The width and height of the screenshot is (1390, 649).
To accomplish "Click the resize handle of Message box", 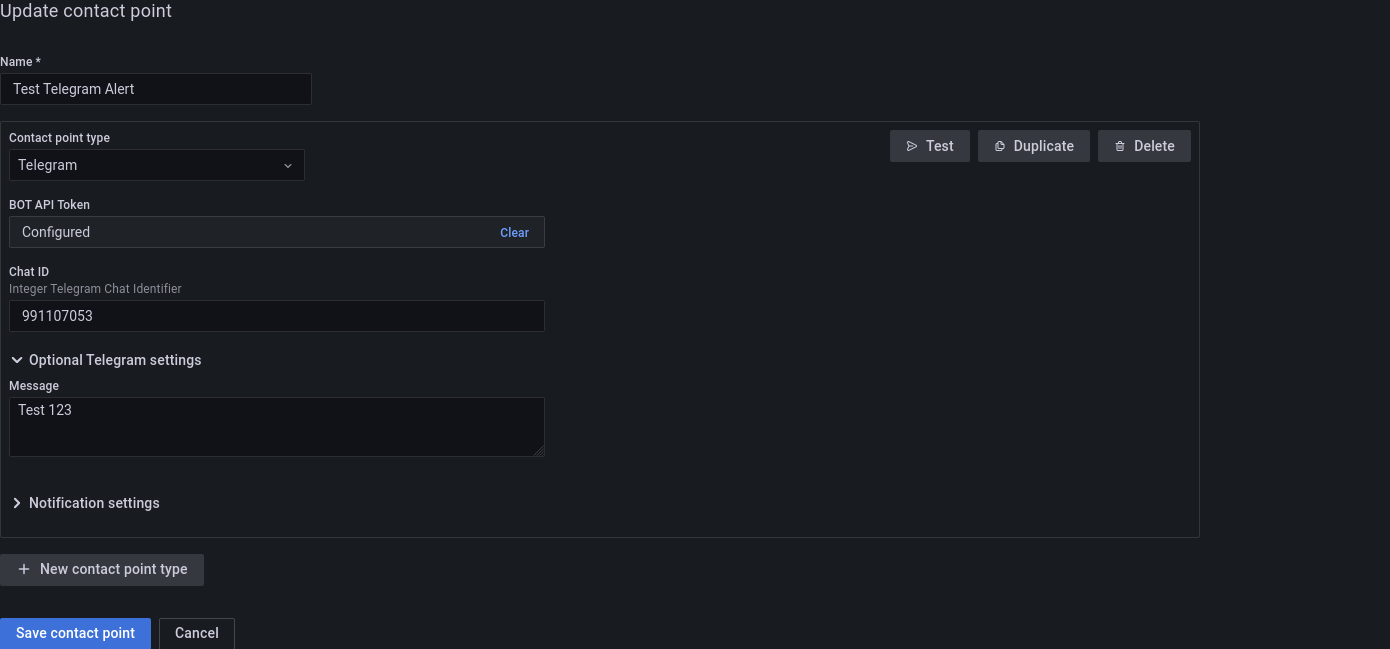I will 539,451.
